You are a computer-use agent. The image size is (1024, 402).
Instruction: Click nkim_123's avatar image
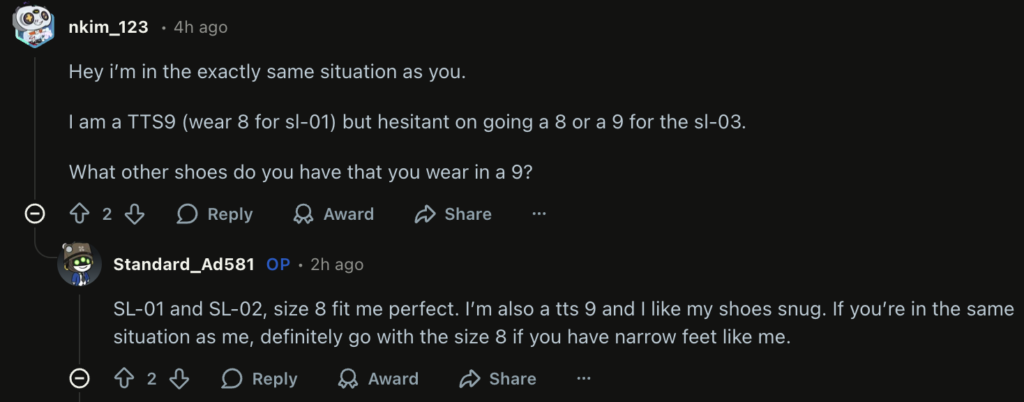pyautogui.click(x=35, y=24)
